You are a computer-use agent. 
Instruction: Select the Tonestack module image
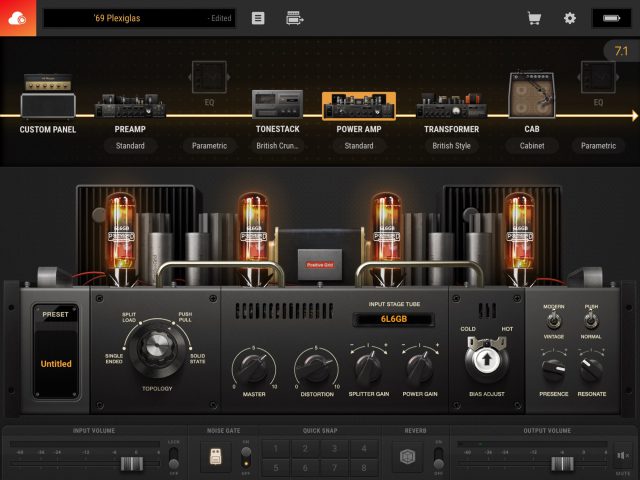[x=278, y=104]
